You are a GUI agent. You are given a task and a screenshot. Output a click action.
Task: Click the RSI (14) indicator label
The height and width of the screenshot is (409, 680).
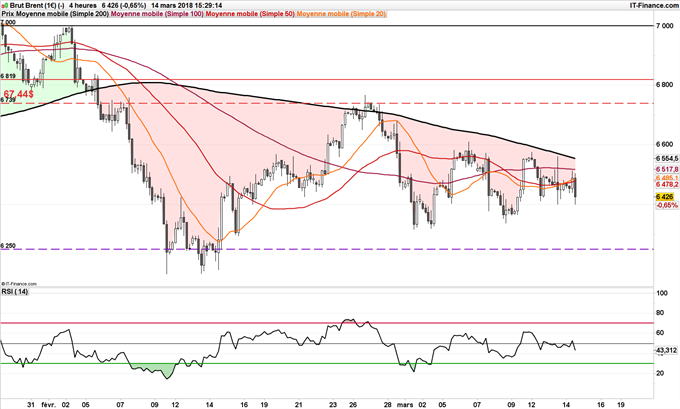tap(15, 291)
